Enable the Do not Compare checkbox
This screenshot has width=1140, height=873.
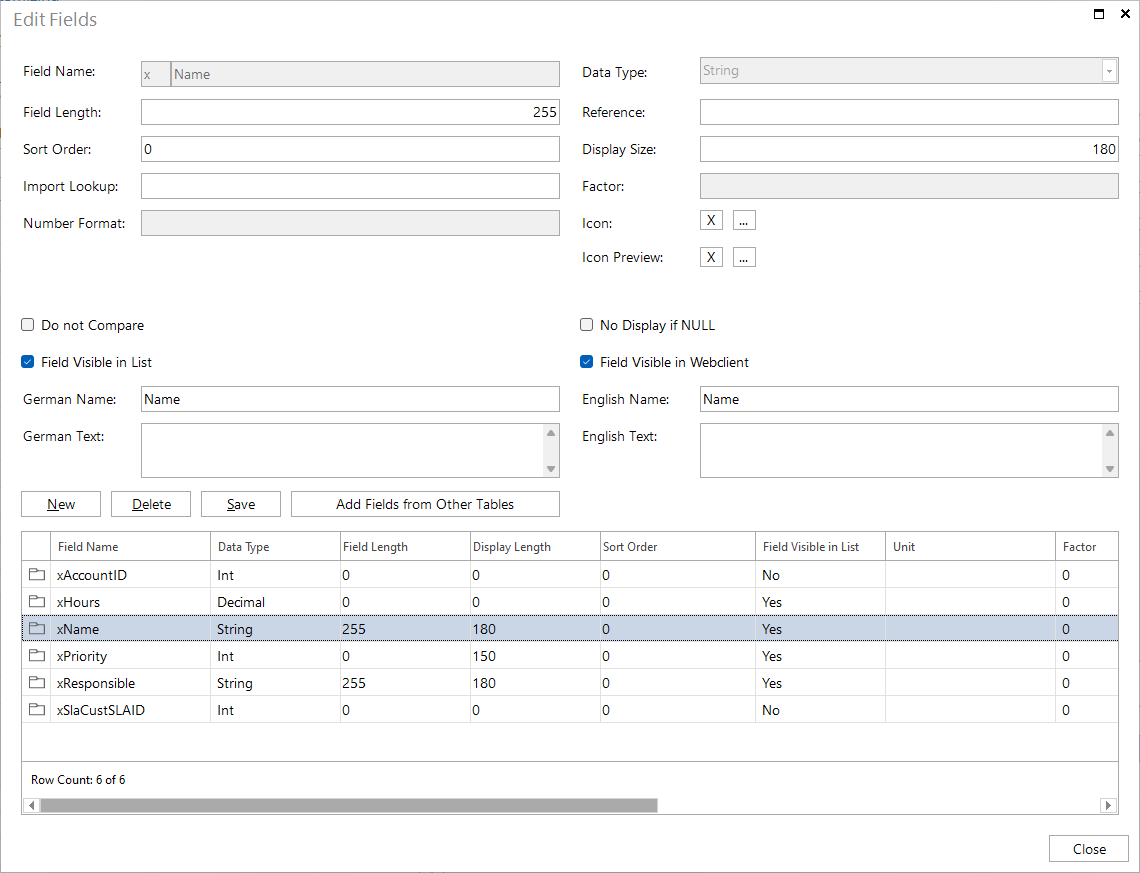click(28, 325)
